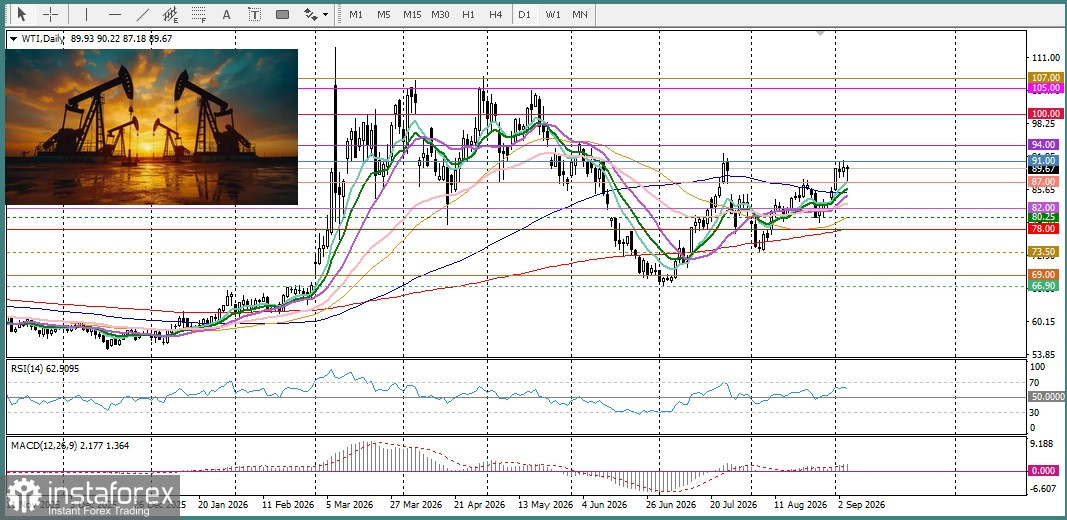Switch chart to M15 timeframe

click(x=412, y=14)
